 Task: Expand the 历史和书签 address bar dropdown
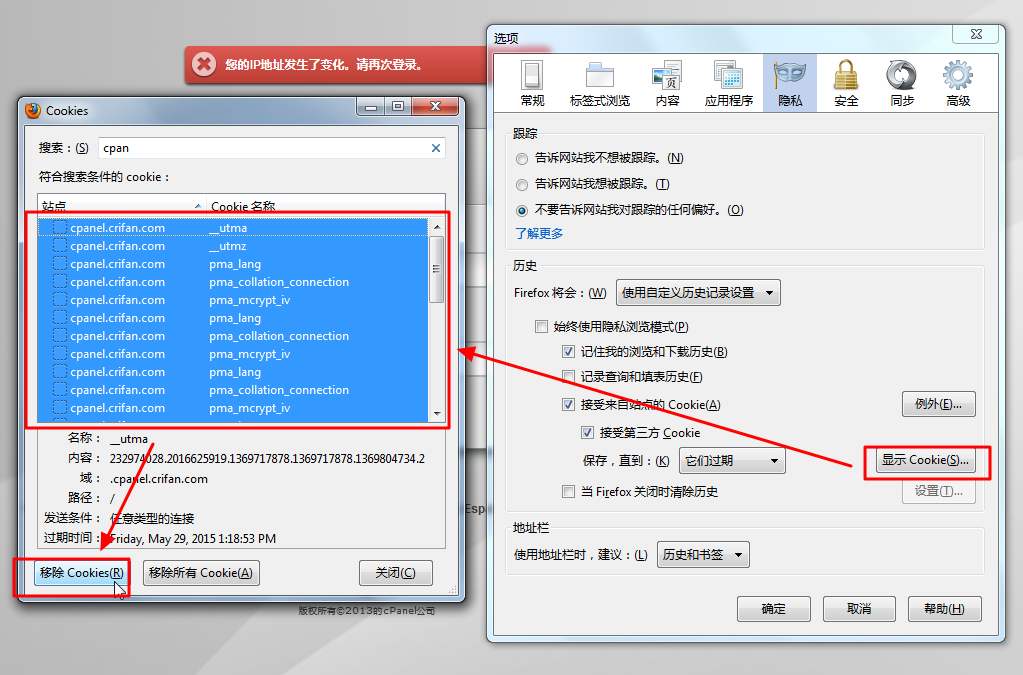[x=703, y=555]
